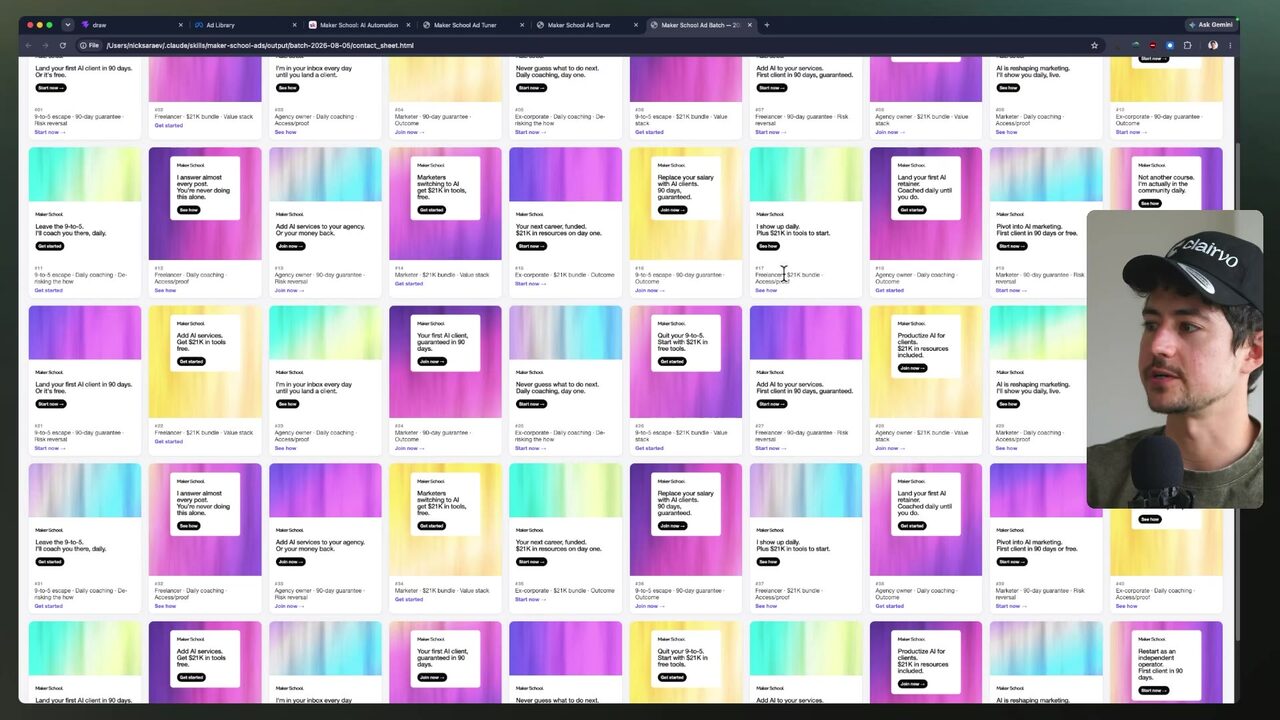Switch to the "draw" tab

pyautogui.click(x=132, y=25)
